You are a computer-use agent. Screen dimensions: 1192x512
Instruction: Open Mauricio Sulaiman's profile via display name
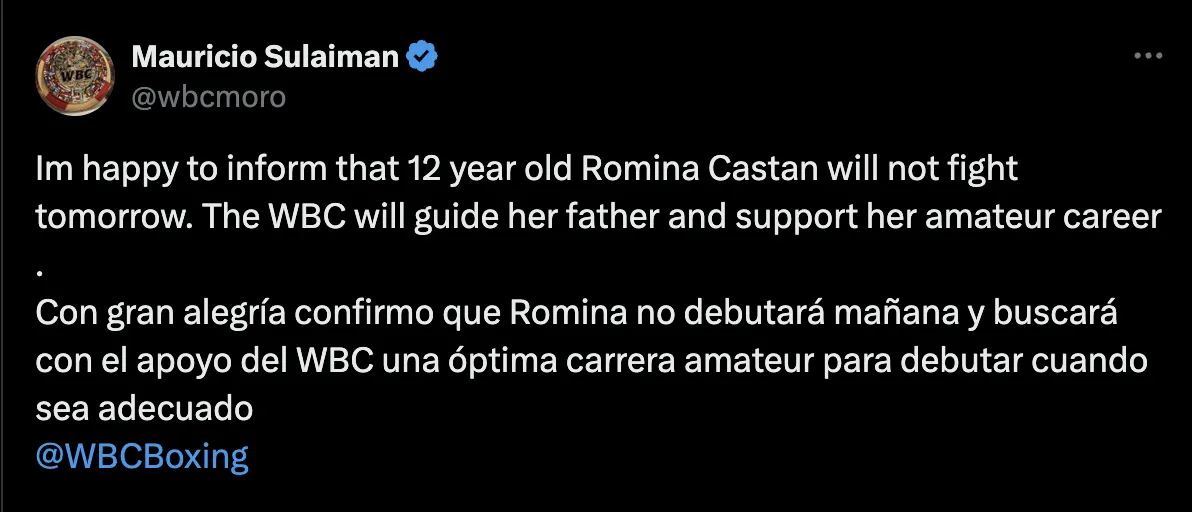[x=264, y=57]
